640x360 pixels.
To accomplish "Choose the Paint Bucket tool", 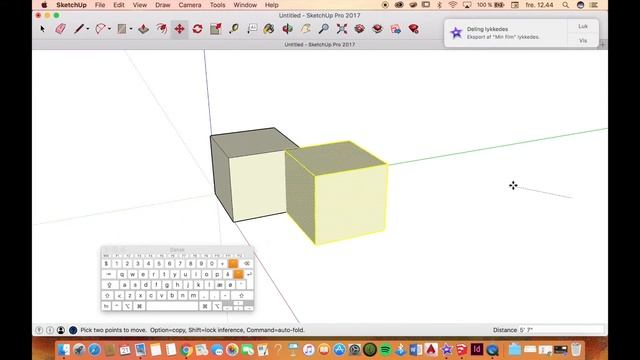I will click(269, 29).
